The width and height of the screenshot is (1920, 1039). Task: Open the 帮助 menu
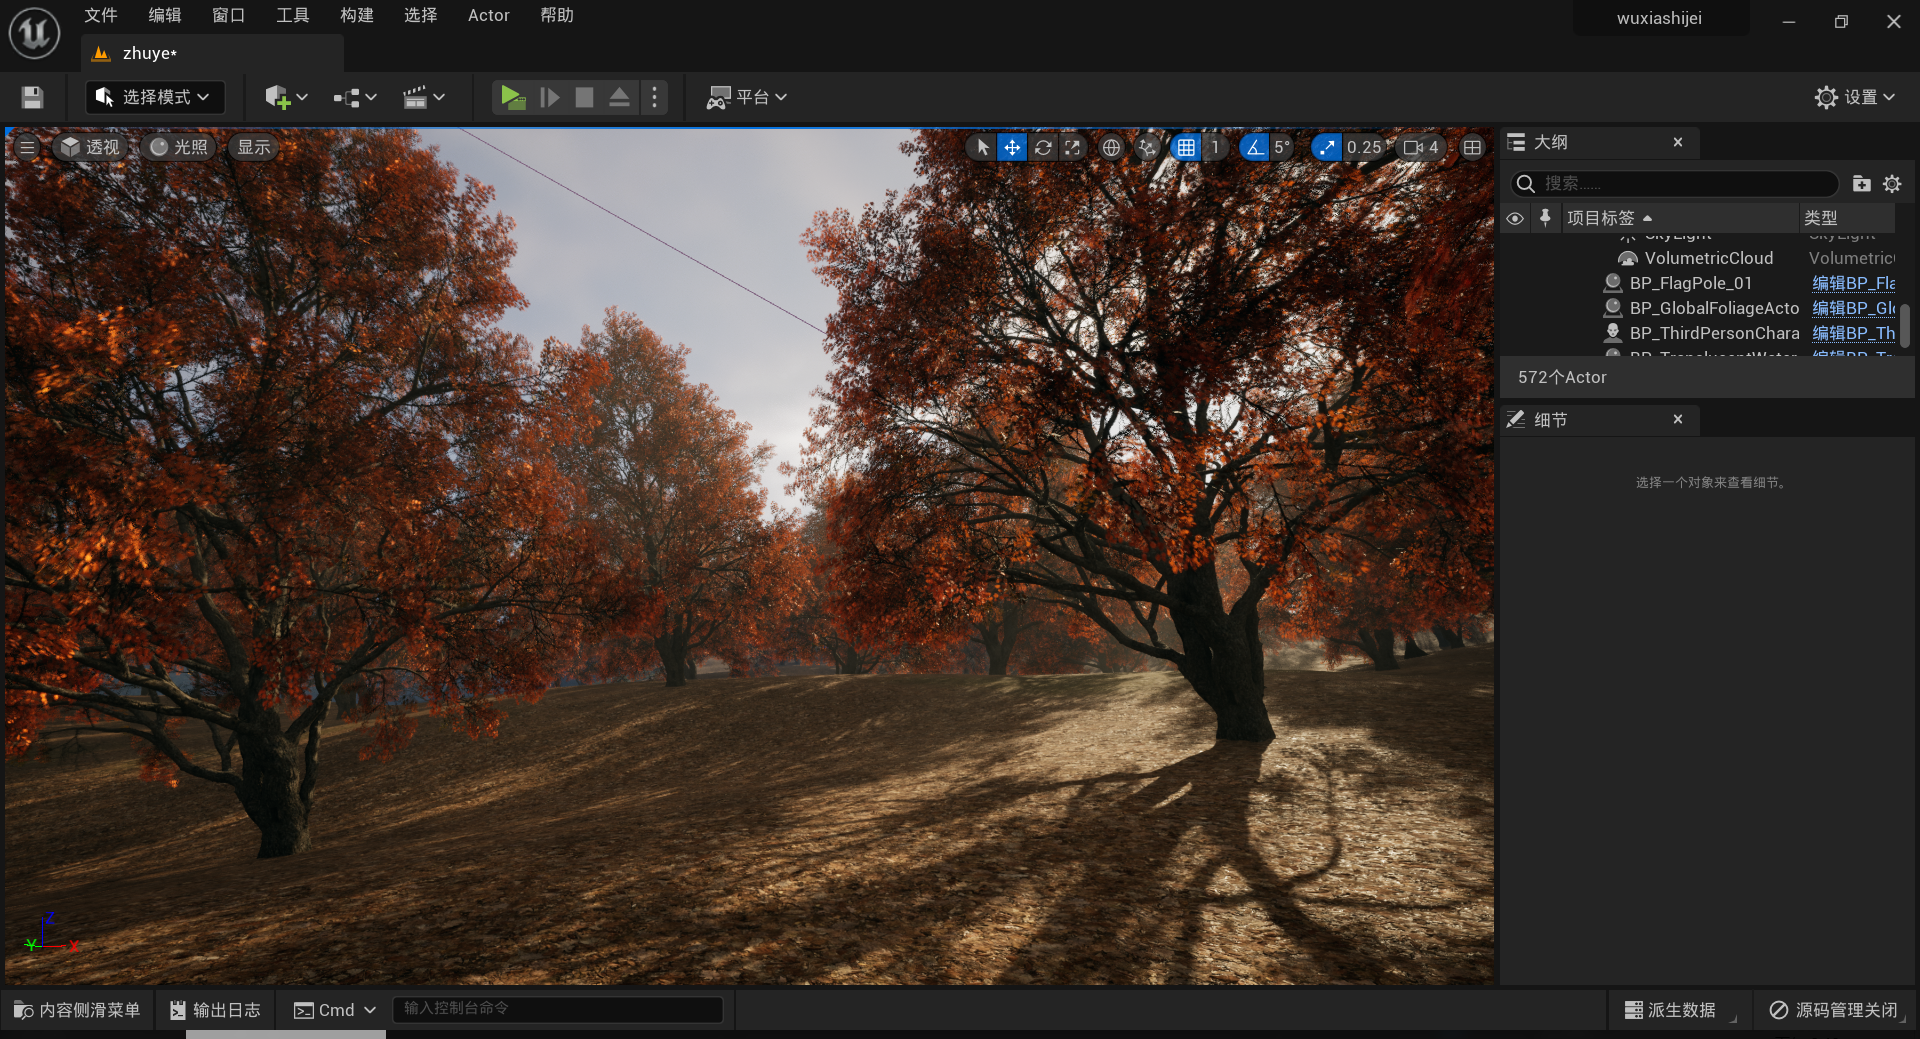click(556, 15)
